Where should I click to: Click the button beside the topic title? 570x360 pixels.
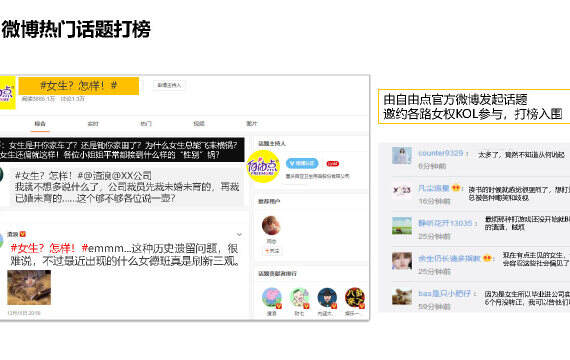pyautogui.click(x=169, y=85)
